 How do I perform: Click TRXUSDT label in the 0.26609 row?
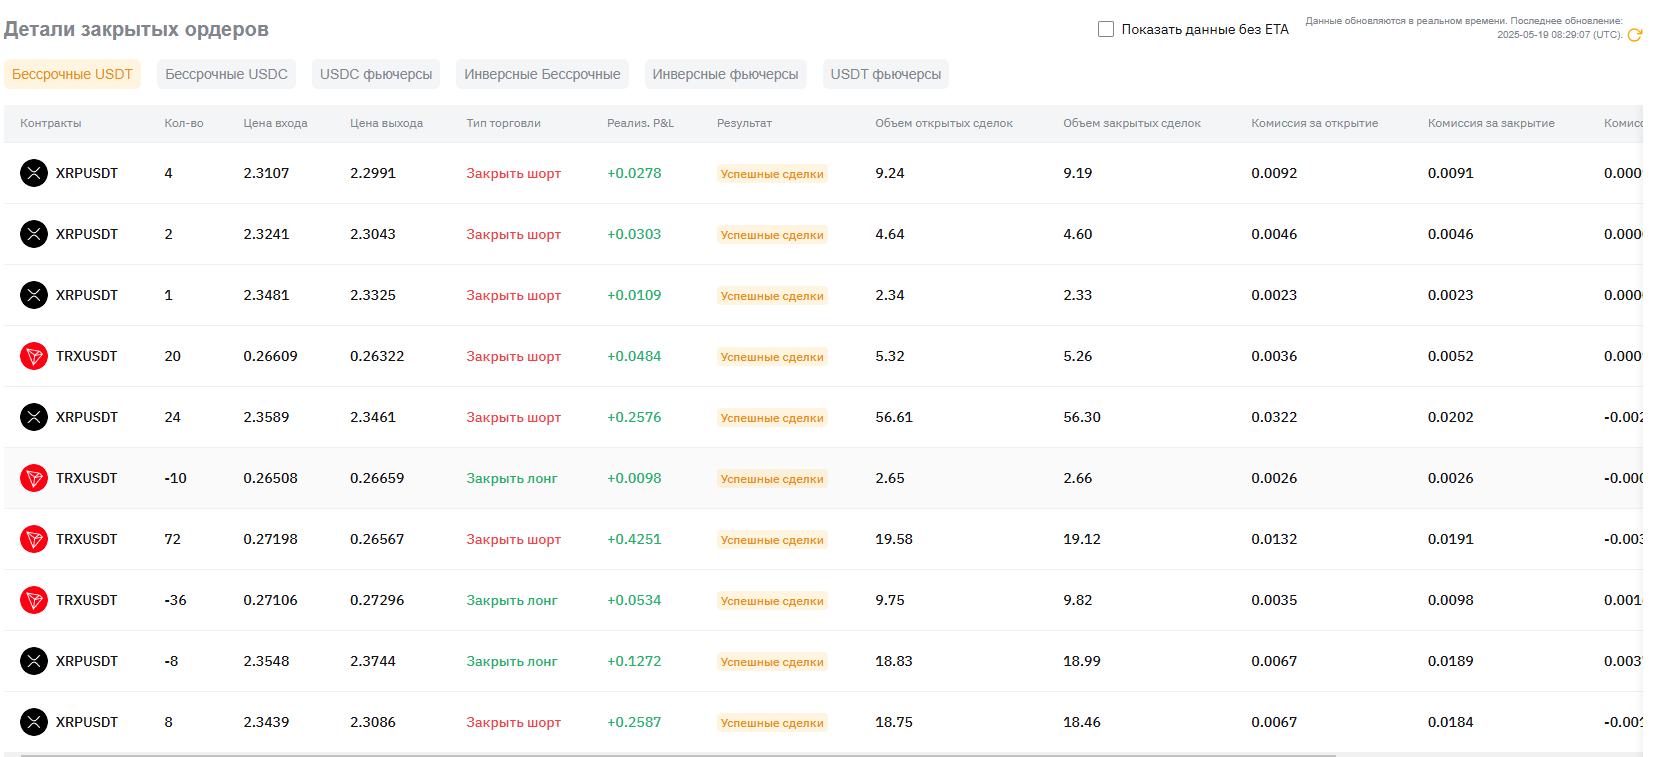87,356
